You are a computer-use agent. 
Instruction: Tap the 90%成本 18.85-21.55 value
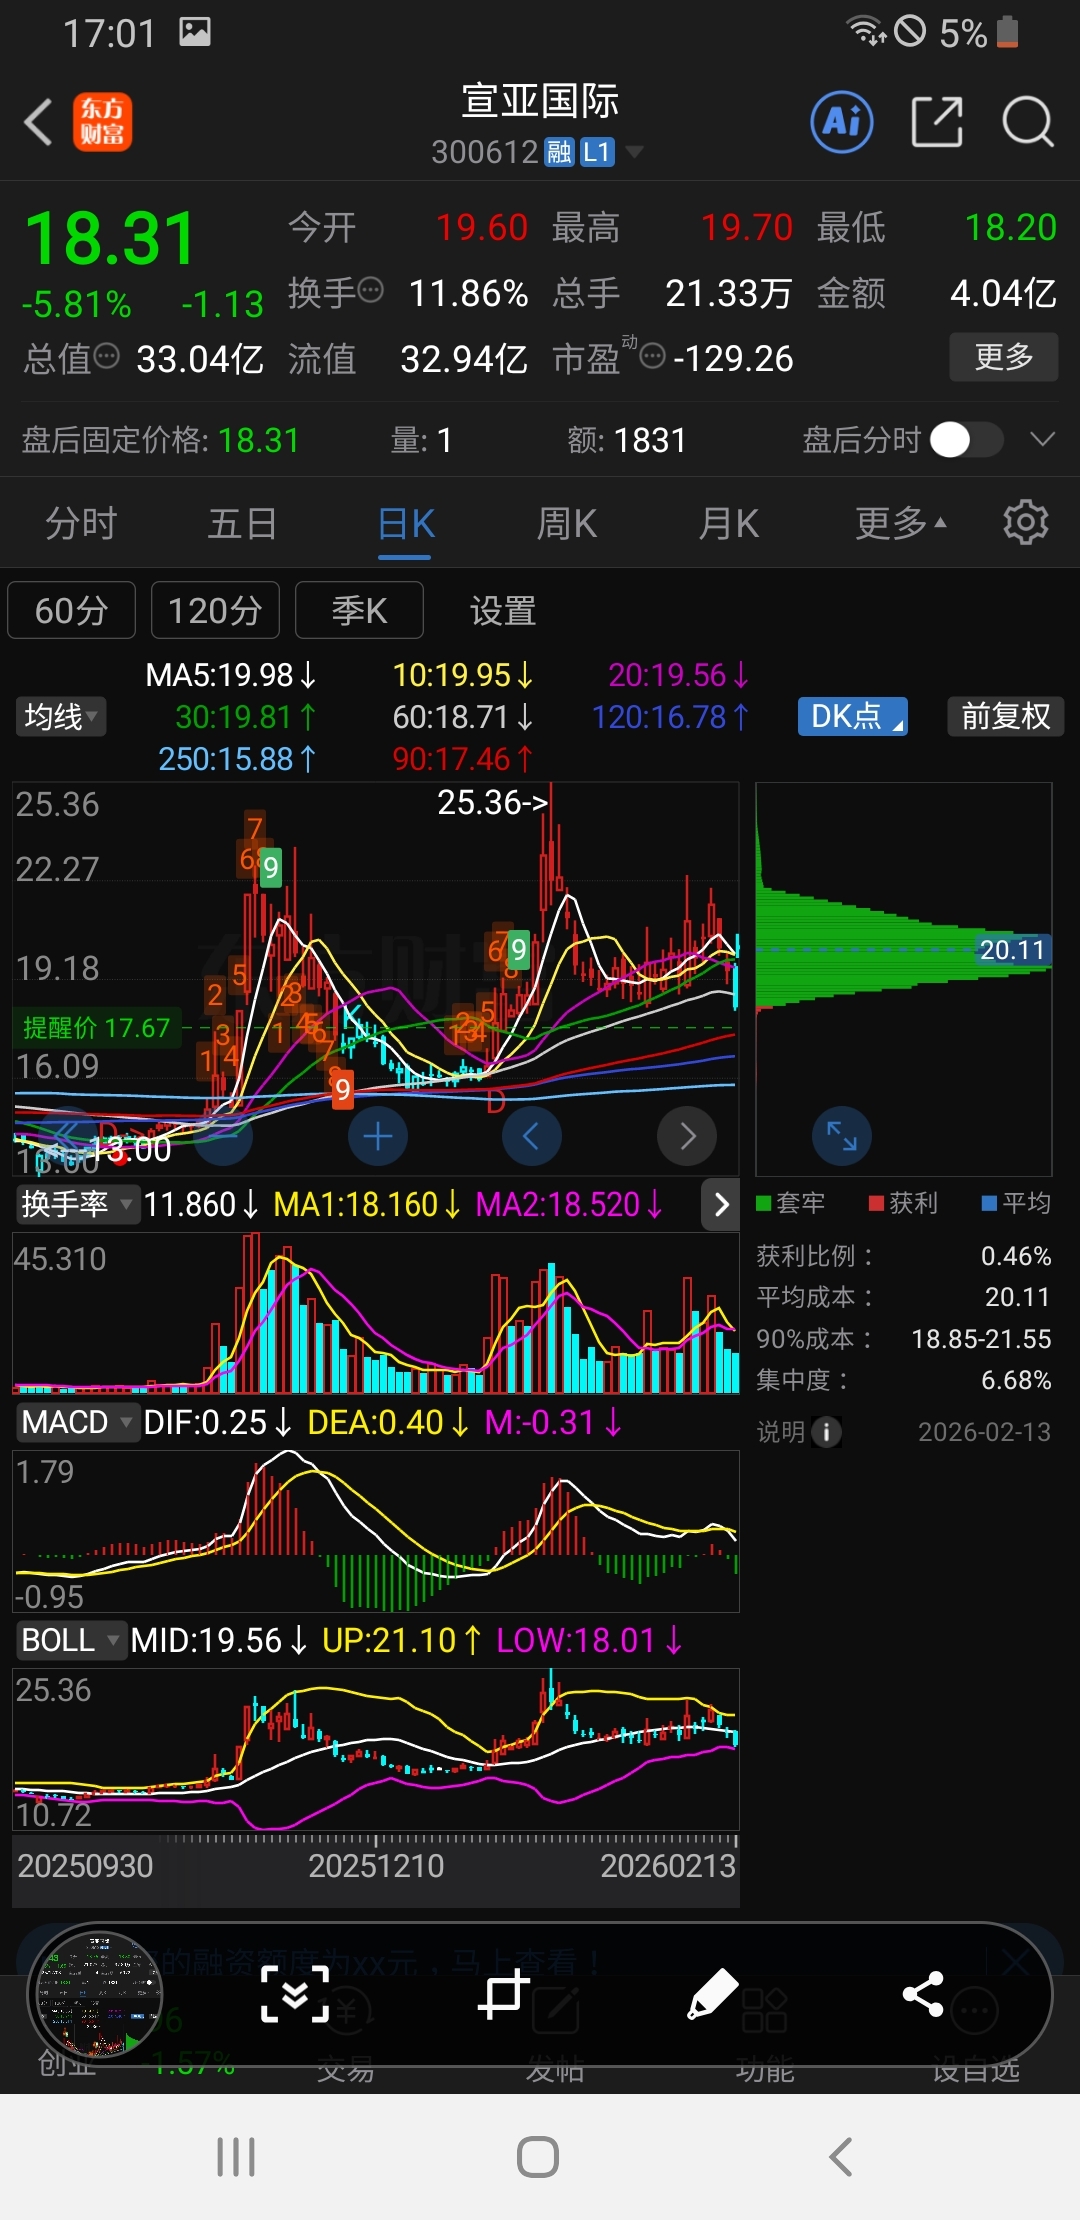(x=981, y=1339)
